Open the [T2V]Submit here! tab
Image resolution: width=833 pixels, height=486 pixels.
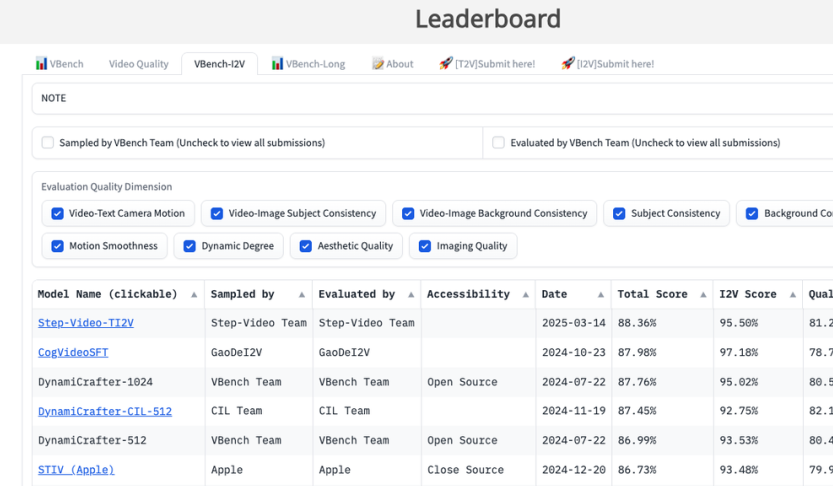(487, 64)
